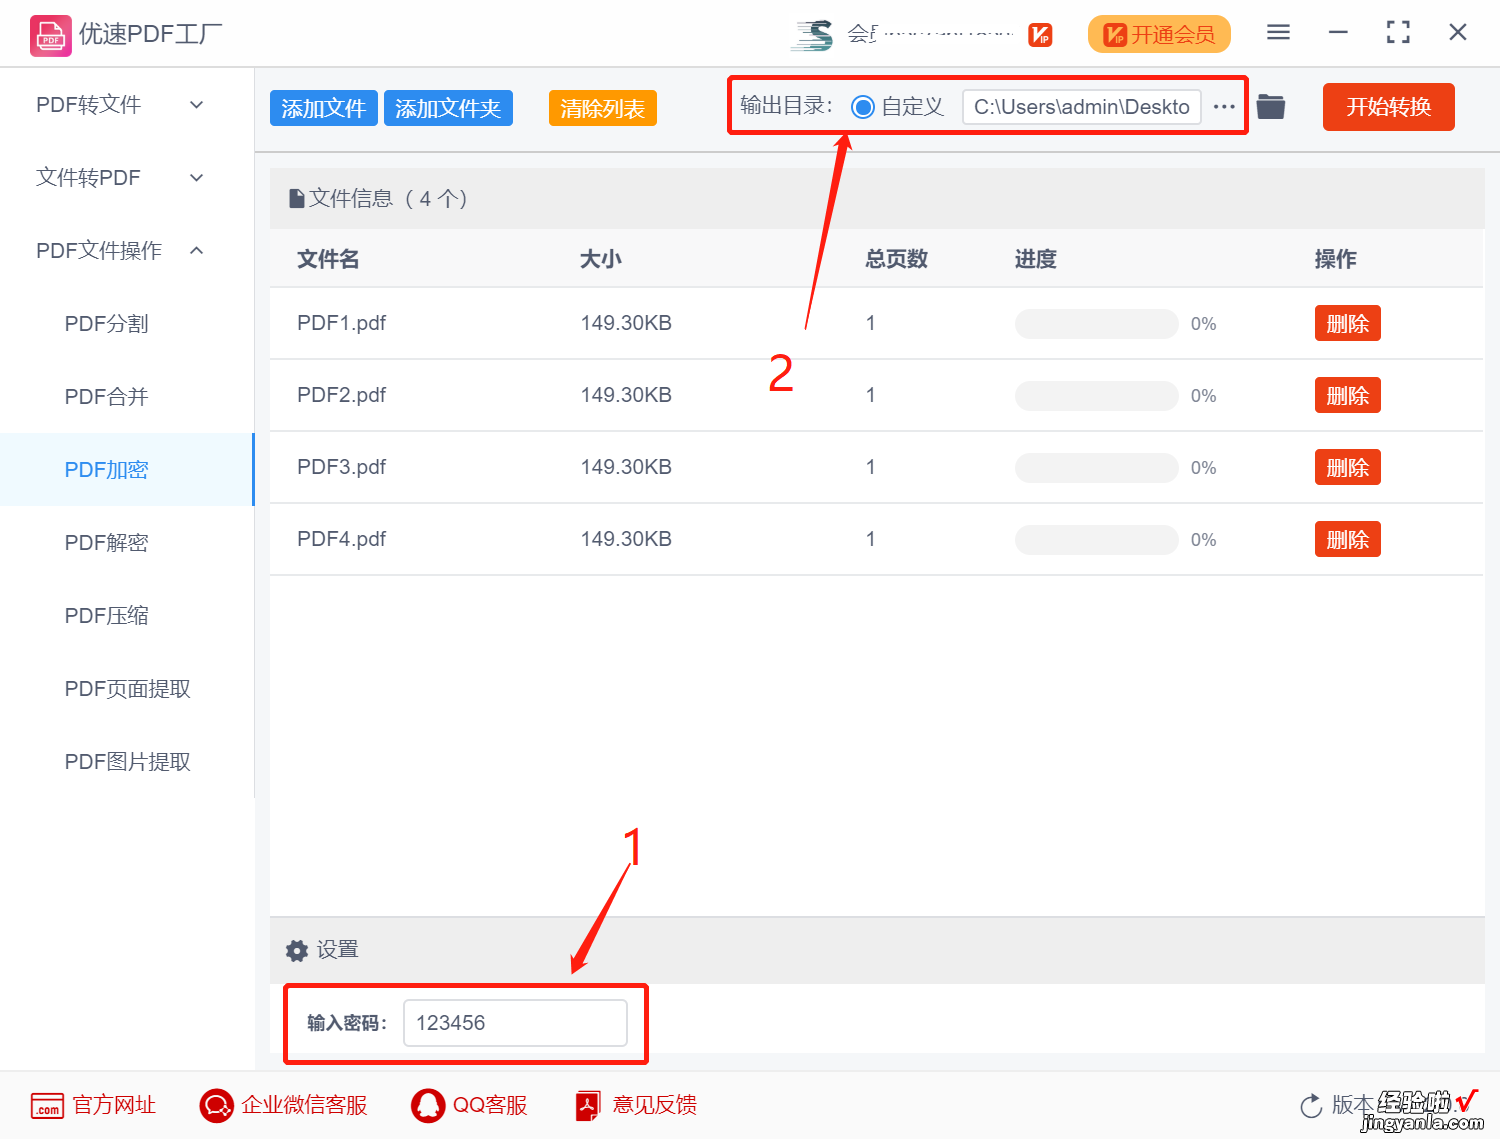Click the PDF2.pdf progress bar

tap(1096, 395)
